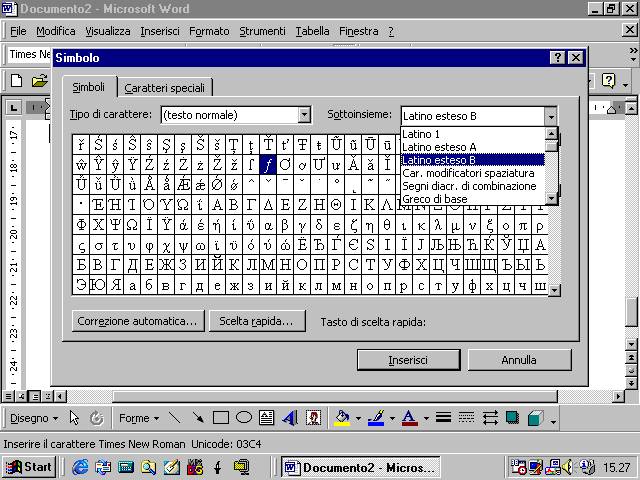
Task: Open the Formato menu
Action: click(209, 31)
